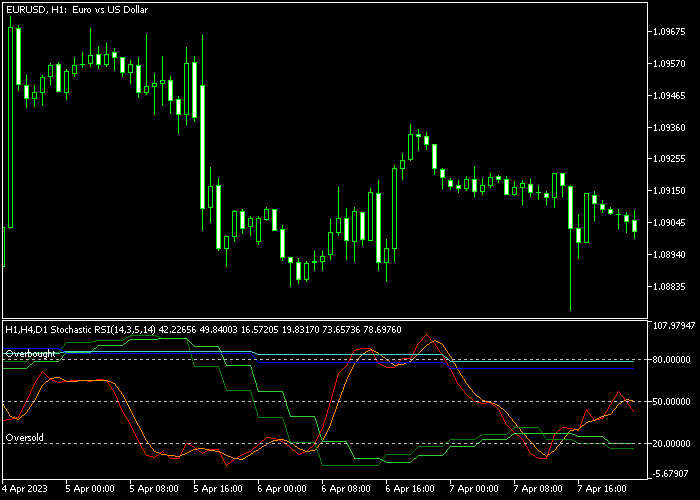
Task: Click the 42.22656 value in indicator header
Action: coord(177,330)
